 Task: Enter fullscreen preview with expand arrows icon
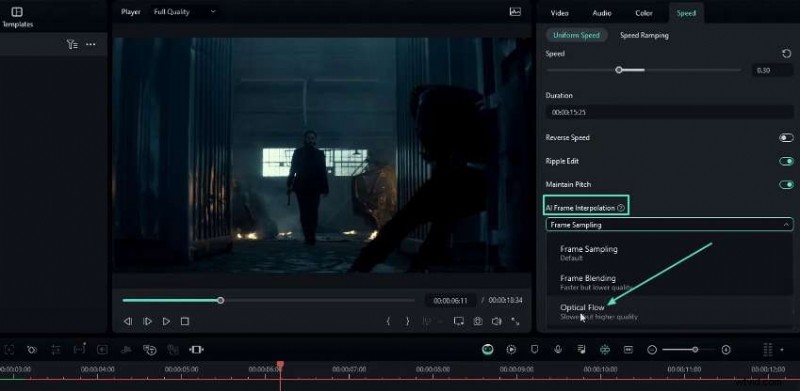click(515, 322)
